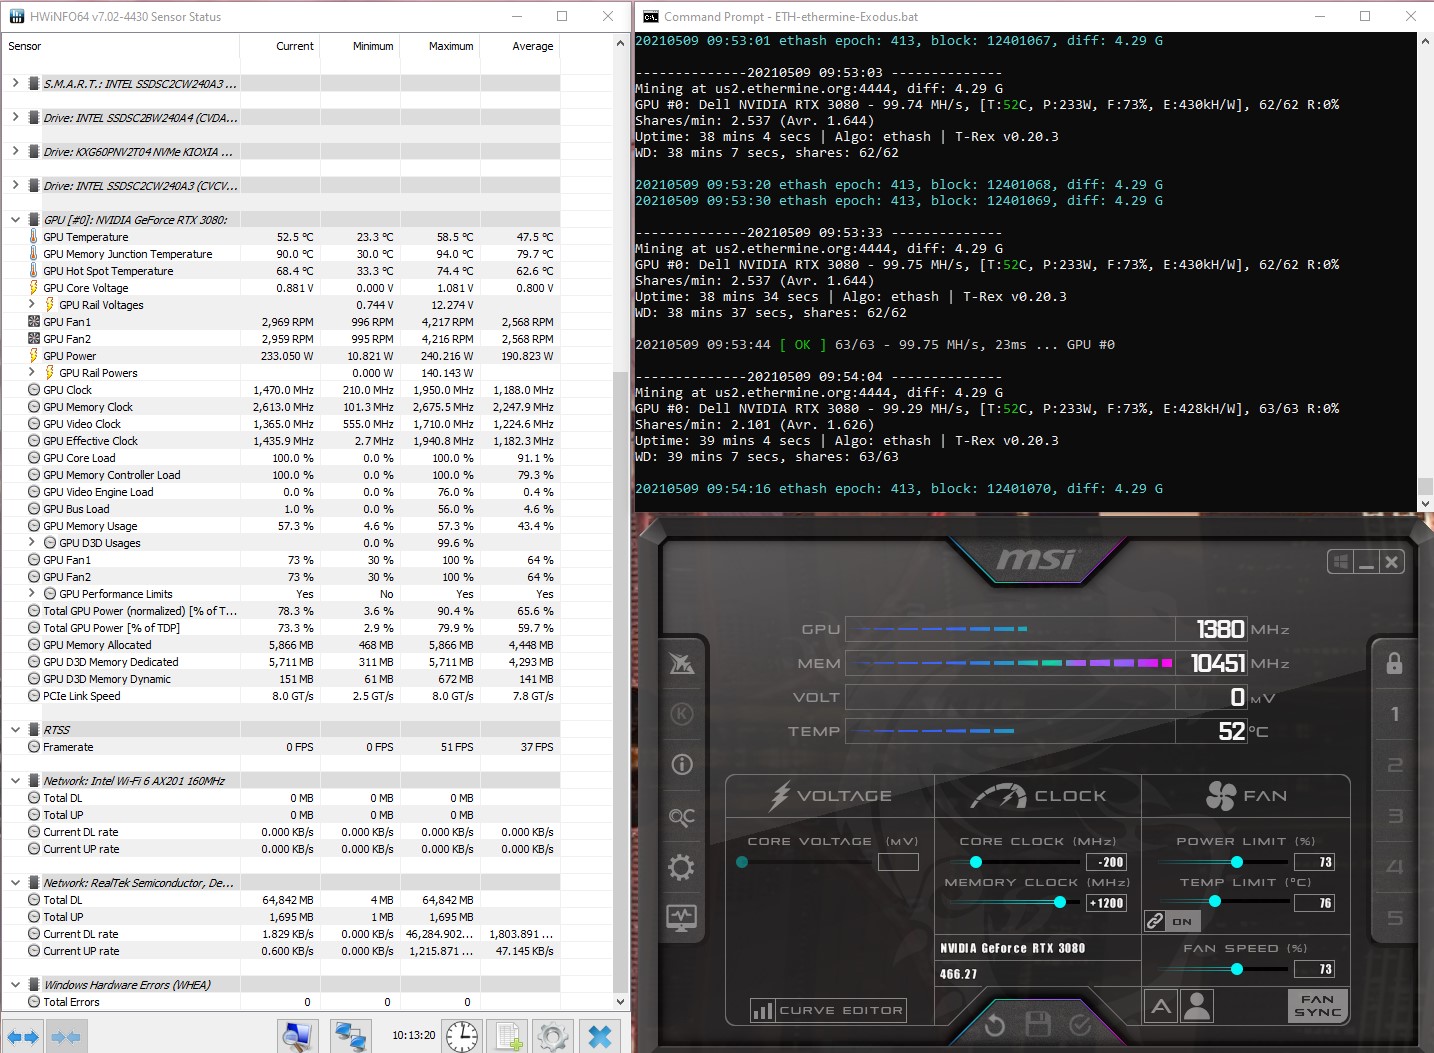
Task: Click the Core Clock value field showing -200
Action: (1107, 862)
